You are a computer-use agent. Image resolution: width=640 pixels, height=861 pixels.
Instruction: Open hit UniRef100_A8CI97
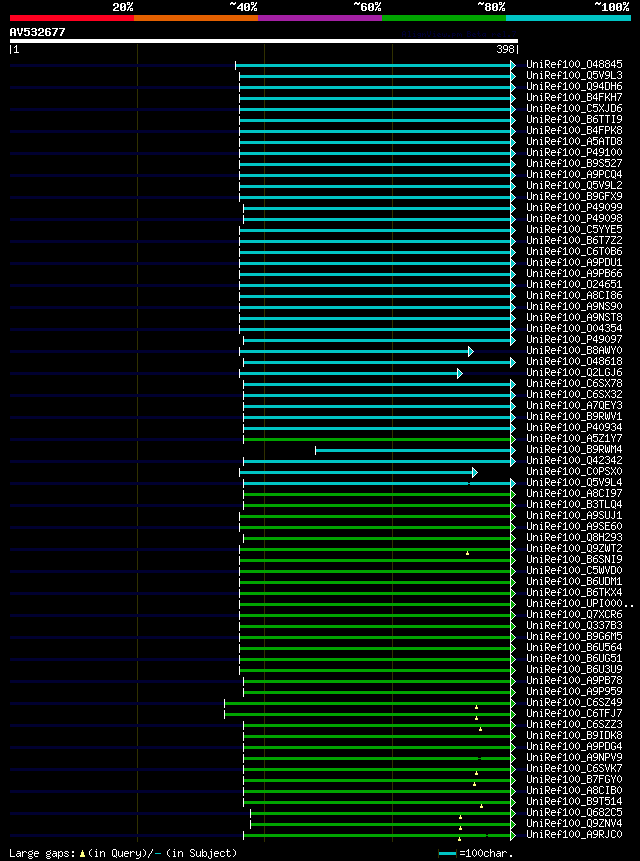[x=574, y=493]
